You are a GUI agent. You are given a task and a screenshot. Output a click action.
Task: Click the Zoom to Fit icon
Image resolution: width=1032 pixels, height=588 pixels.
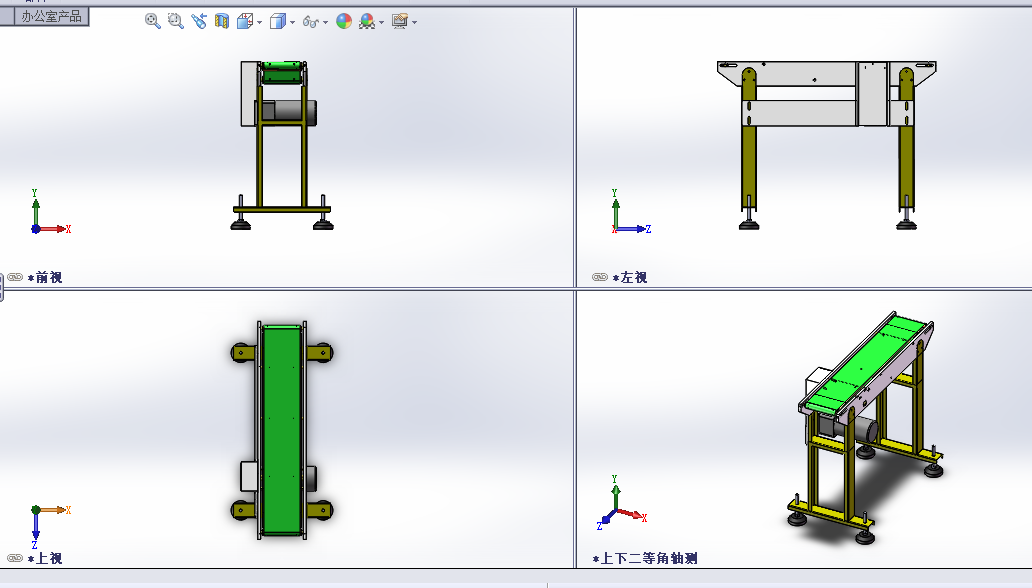153,21
